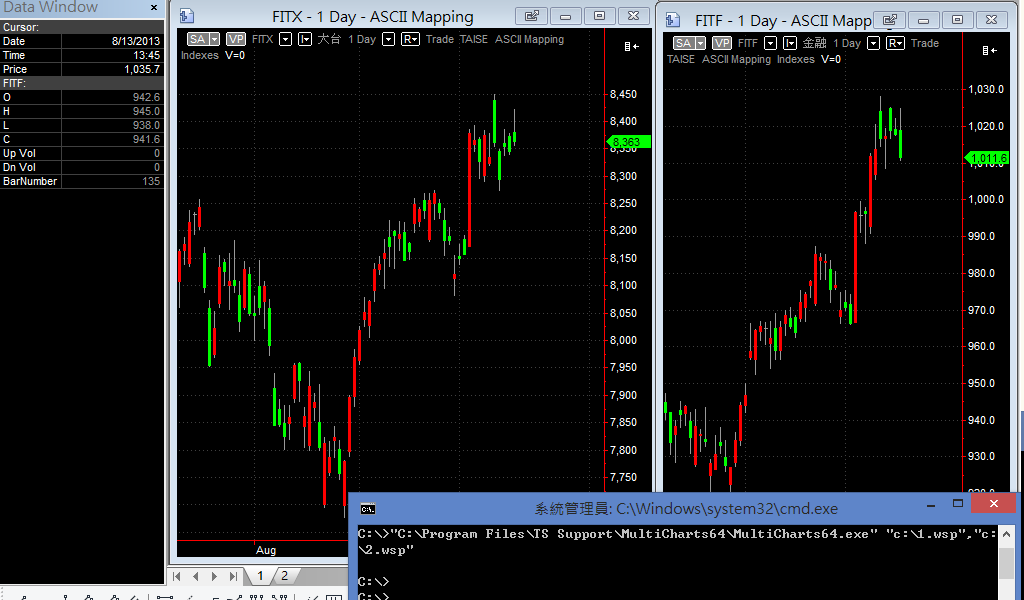Click 'ASCII Mapping' in the FITX status line
Image resolution: width=1024 pixels, height=600 pixels.
(529, 39)
